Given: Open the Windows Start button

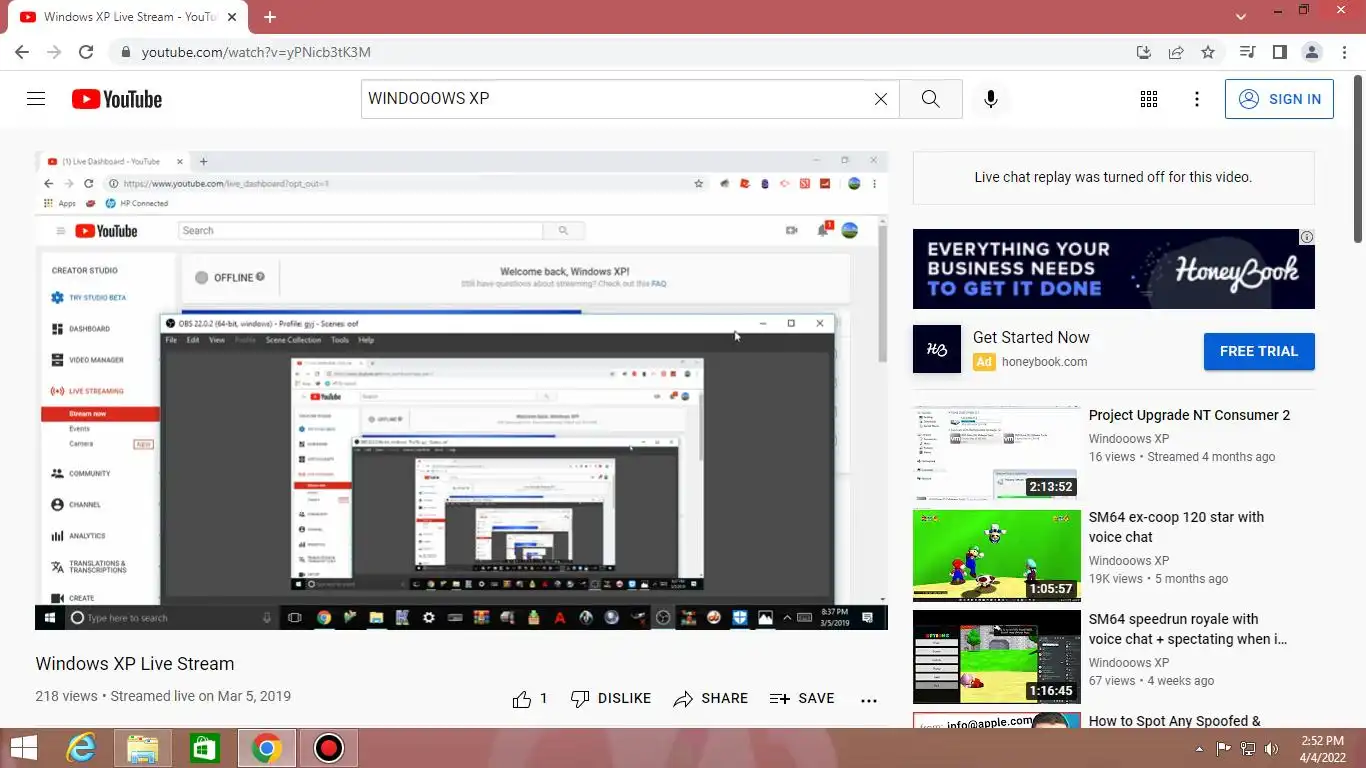Looking at the screenshot, I should click(24, 748).
